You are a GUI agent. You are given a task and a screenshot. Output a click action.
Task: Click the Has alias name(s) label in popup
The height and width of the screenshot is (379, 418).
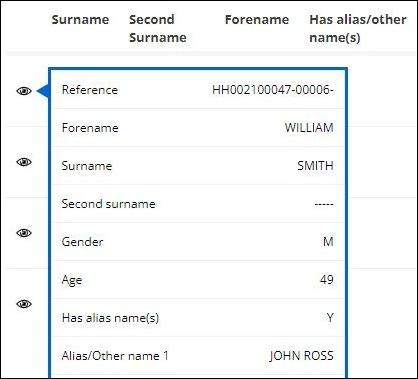coord(110,318)
